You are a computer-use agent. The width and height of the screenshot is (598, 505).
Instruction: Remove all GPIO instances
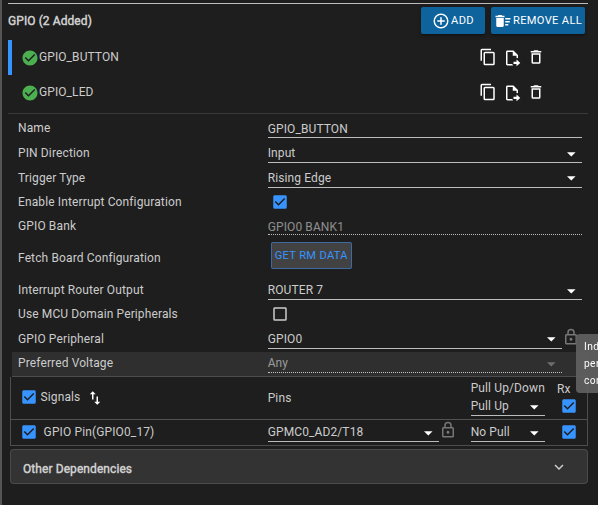click(x=538, y=21)
